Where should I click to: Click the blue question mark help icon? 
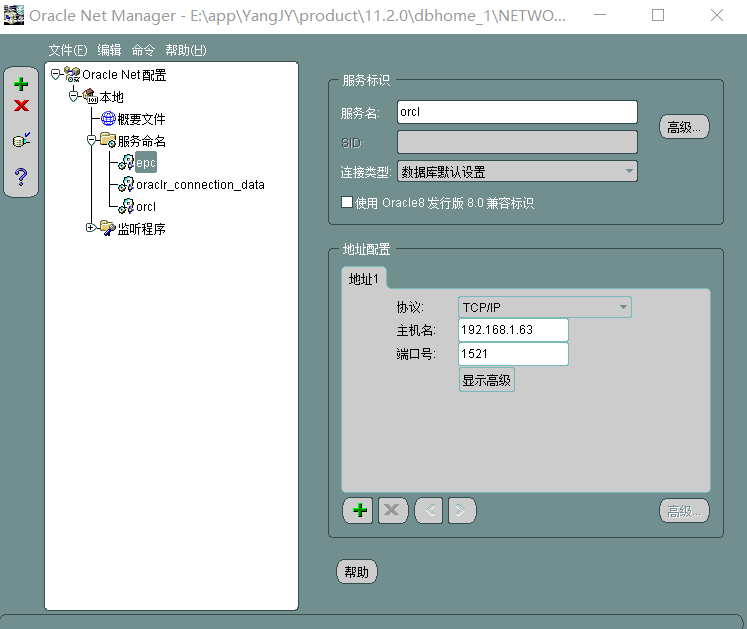21,177
